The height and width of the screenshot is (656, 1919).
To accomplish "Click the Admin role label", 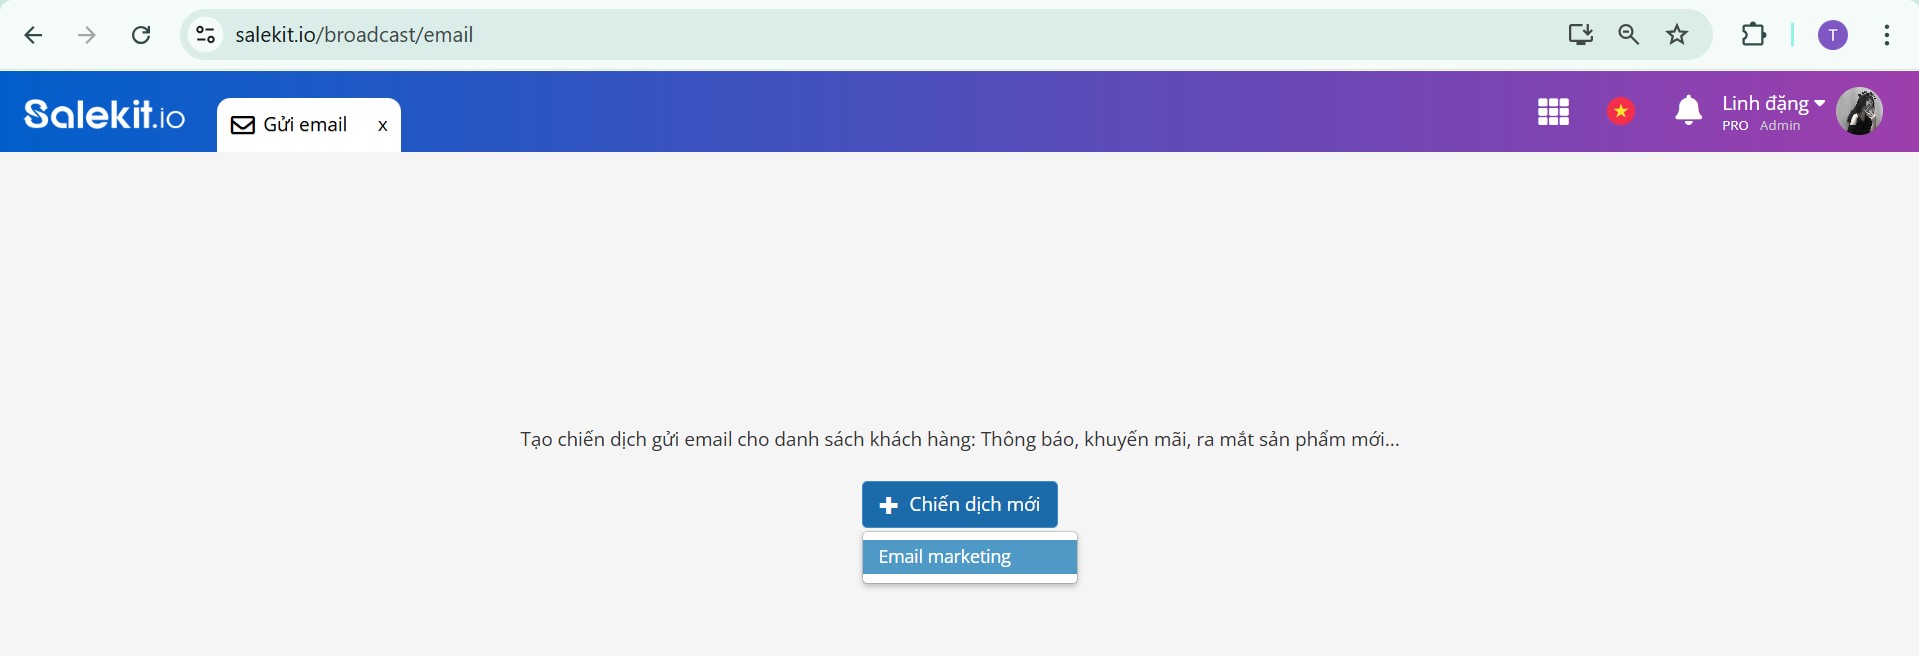I will point(1780,126).
